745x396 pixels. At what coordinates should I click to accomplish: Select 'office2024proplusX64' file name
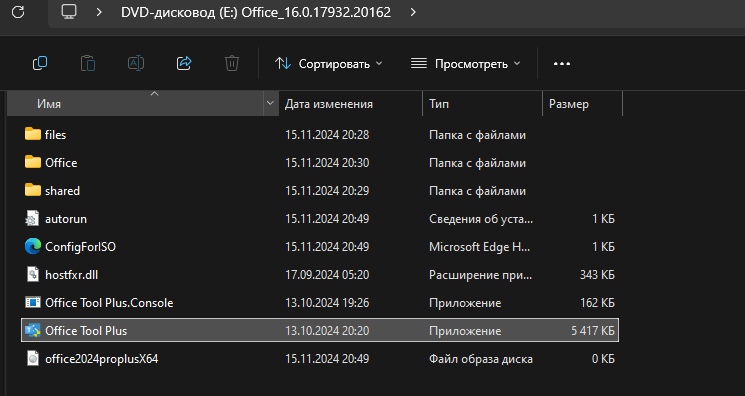point(102,359)
